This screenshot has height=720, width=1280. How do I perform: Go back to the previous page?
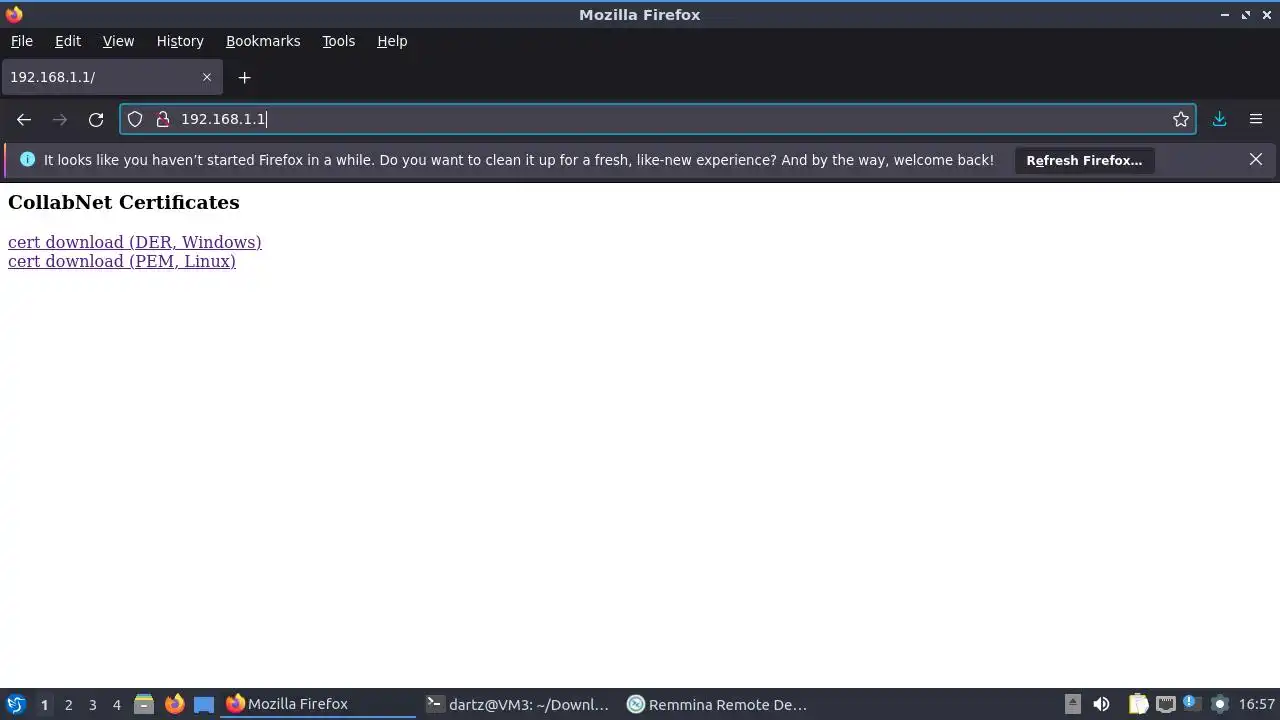coord(24,119)
